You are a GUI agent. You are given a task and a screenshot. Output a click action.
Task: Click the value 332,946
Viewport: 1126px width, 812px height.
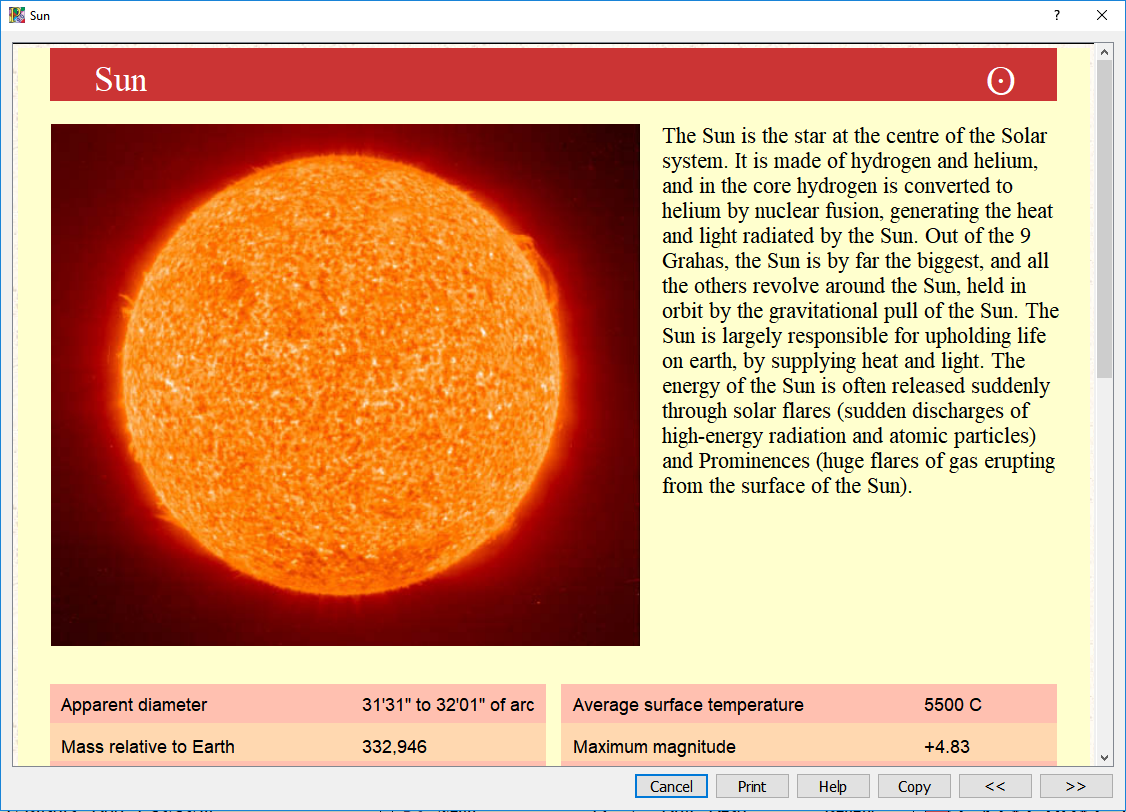click(x=394, y=747)
